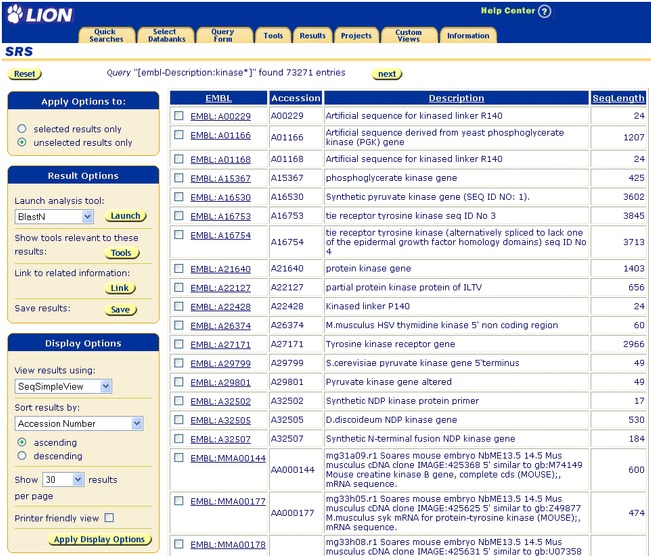This screenshot has width=651, height=556.
Task: Select 'unselected results only' radio option
Action: coord(22,142)
